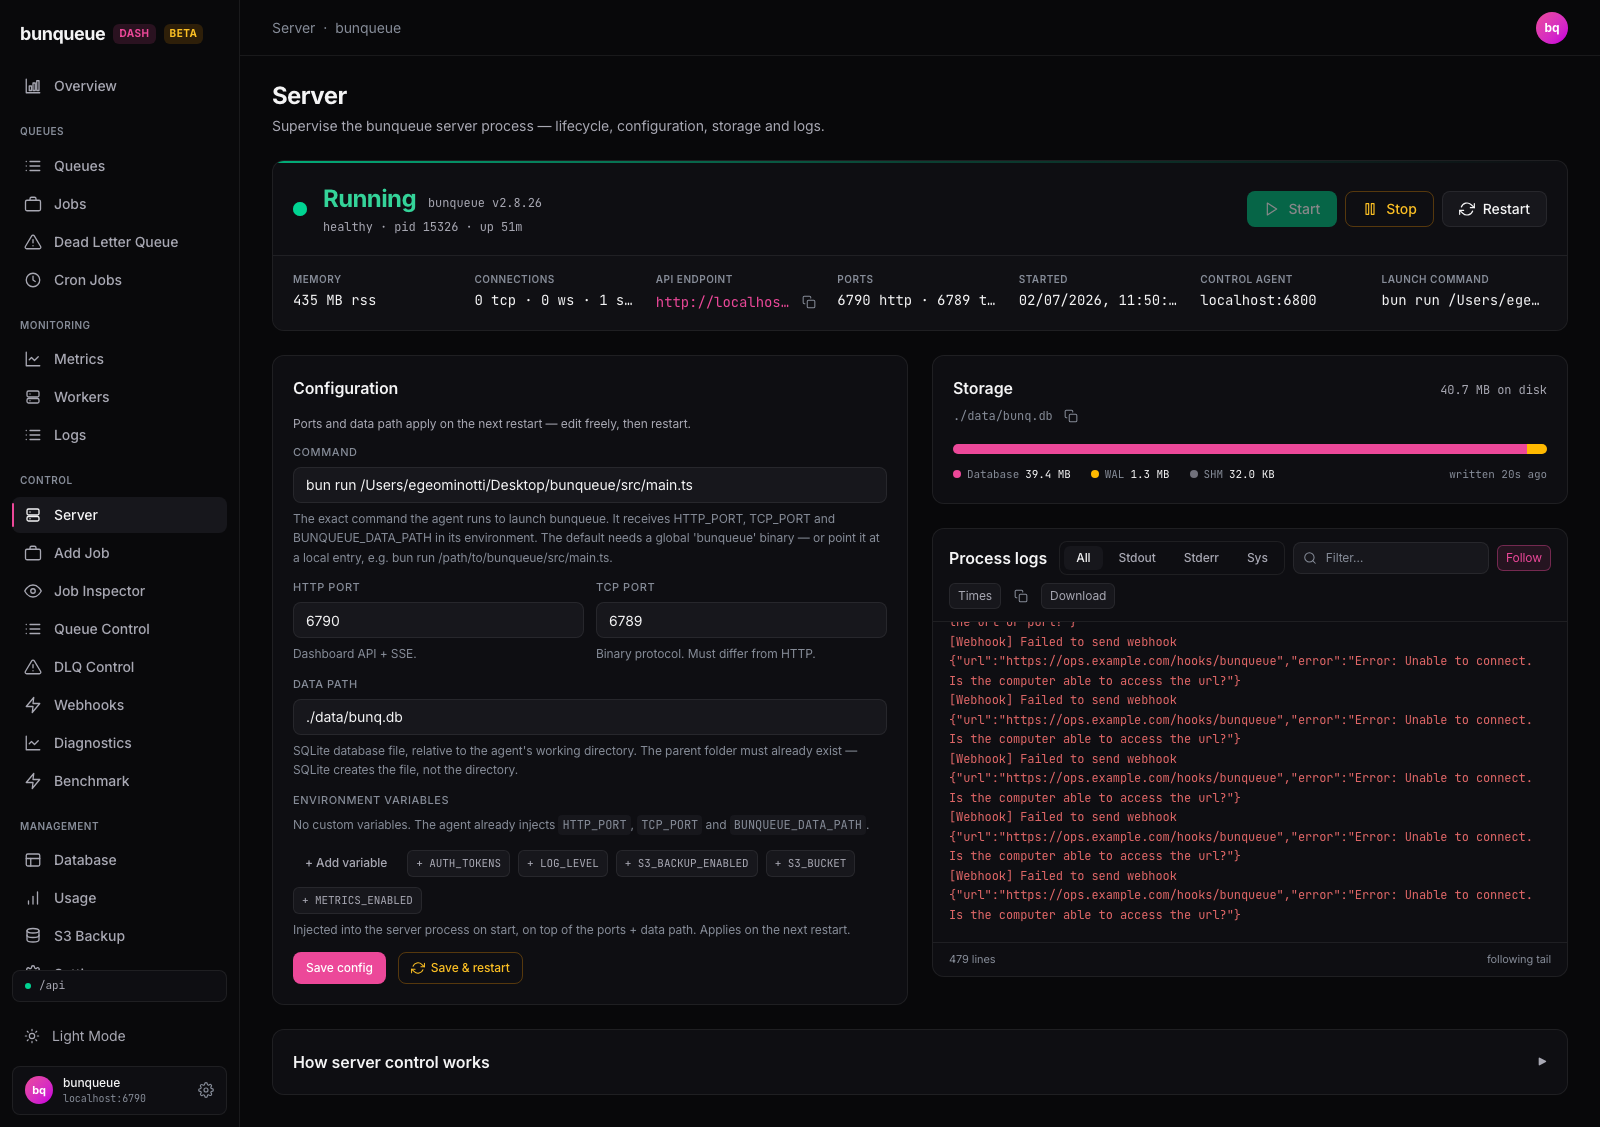Click the Benchmark bolt icon
Image resolution: width=1600 pixels, height=1127 pixels.
pos(33,781)
